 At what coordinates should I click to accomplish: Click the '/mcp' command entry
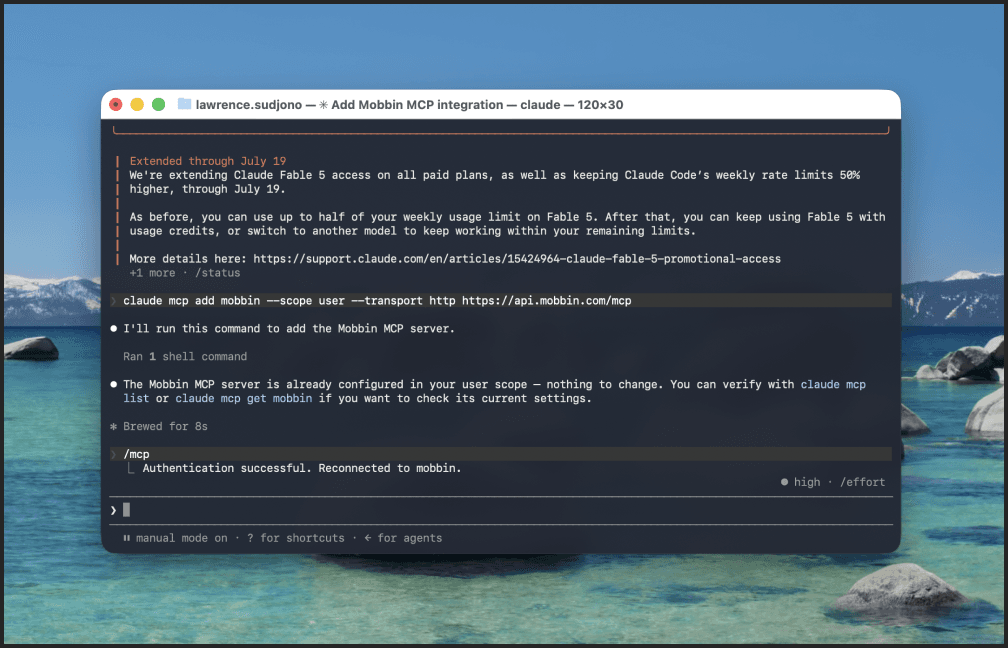501,454
